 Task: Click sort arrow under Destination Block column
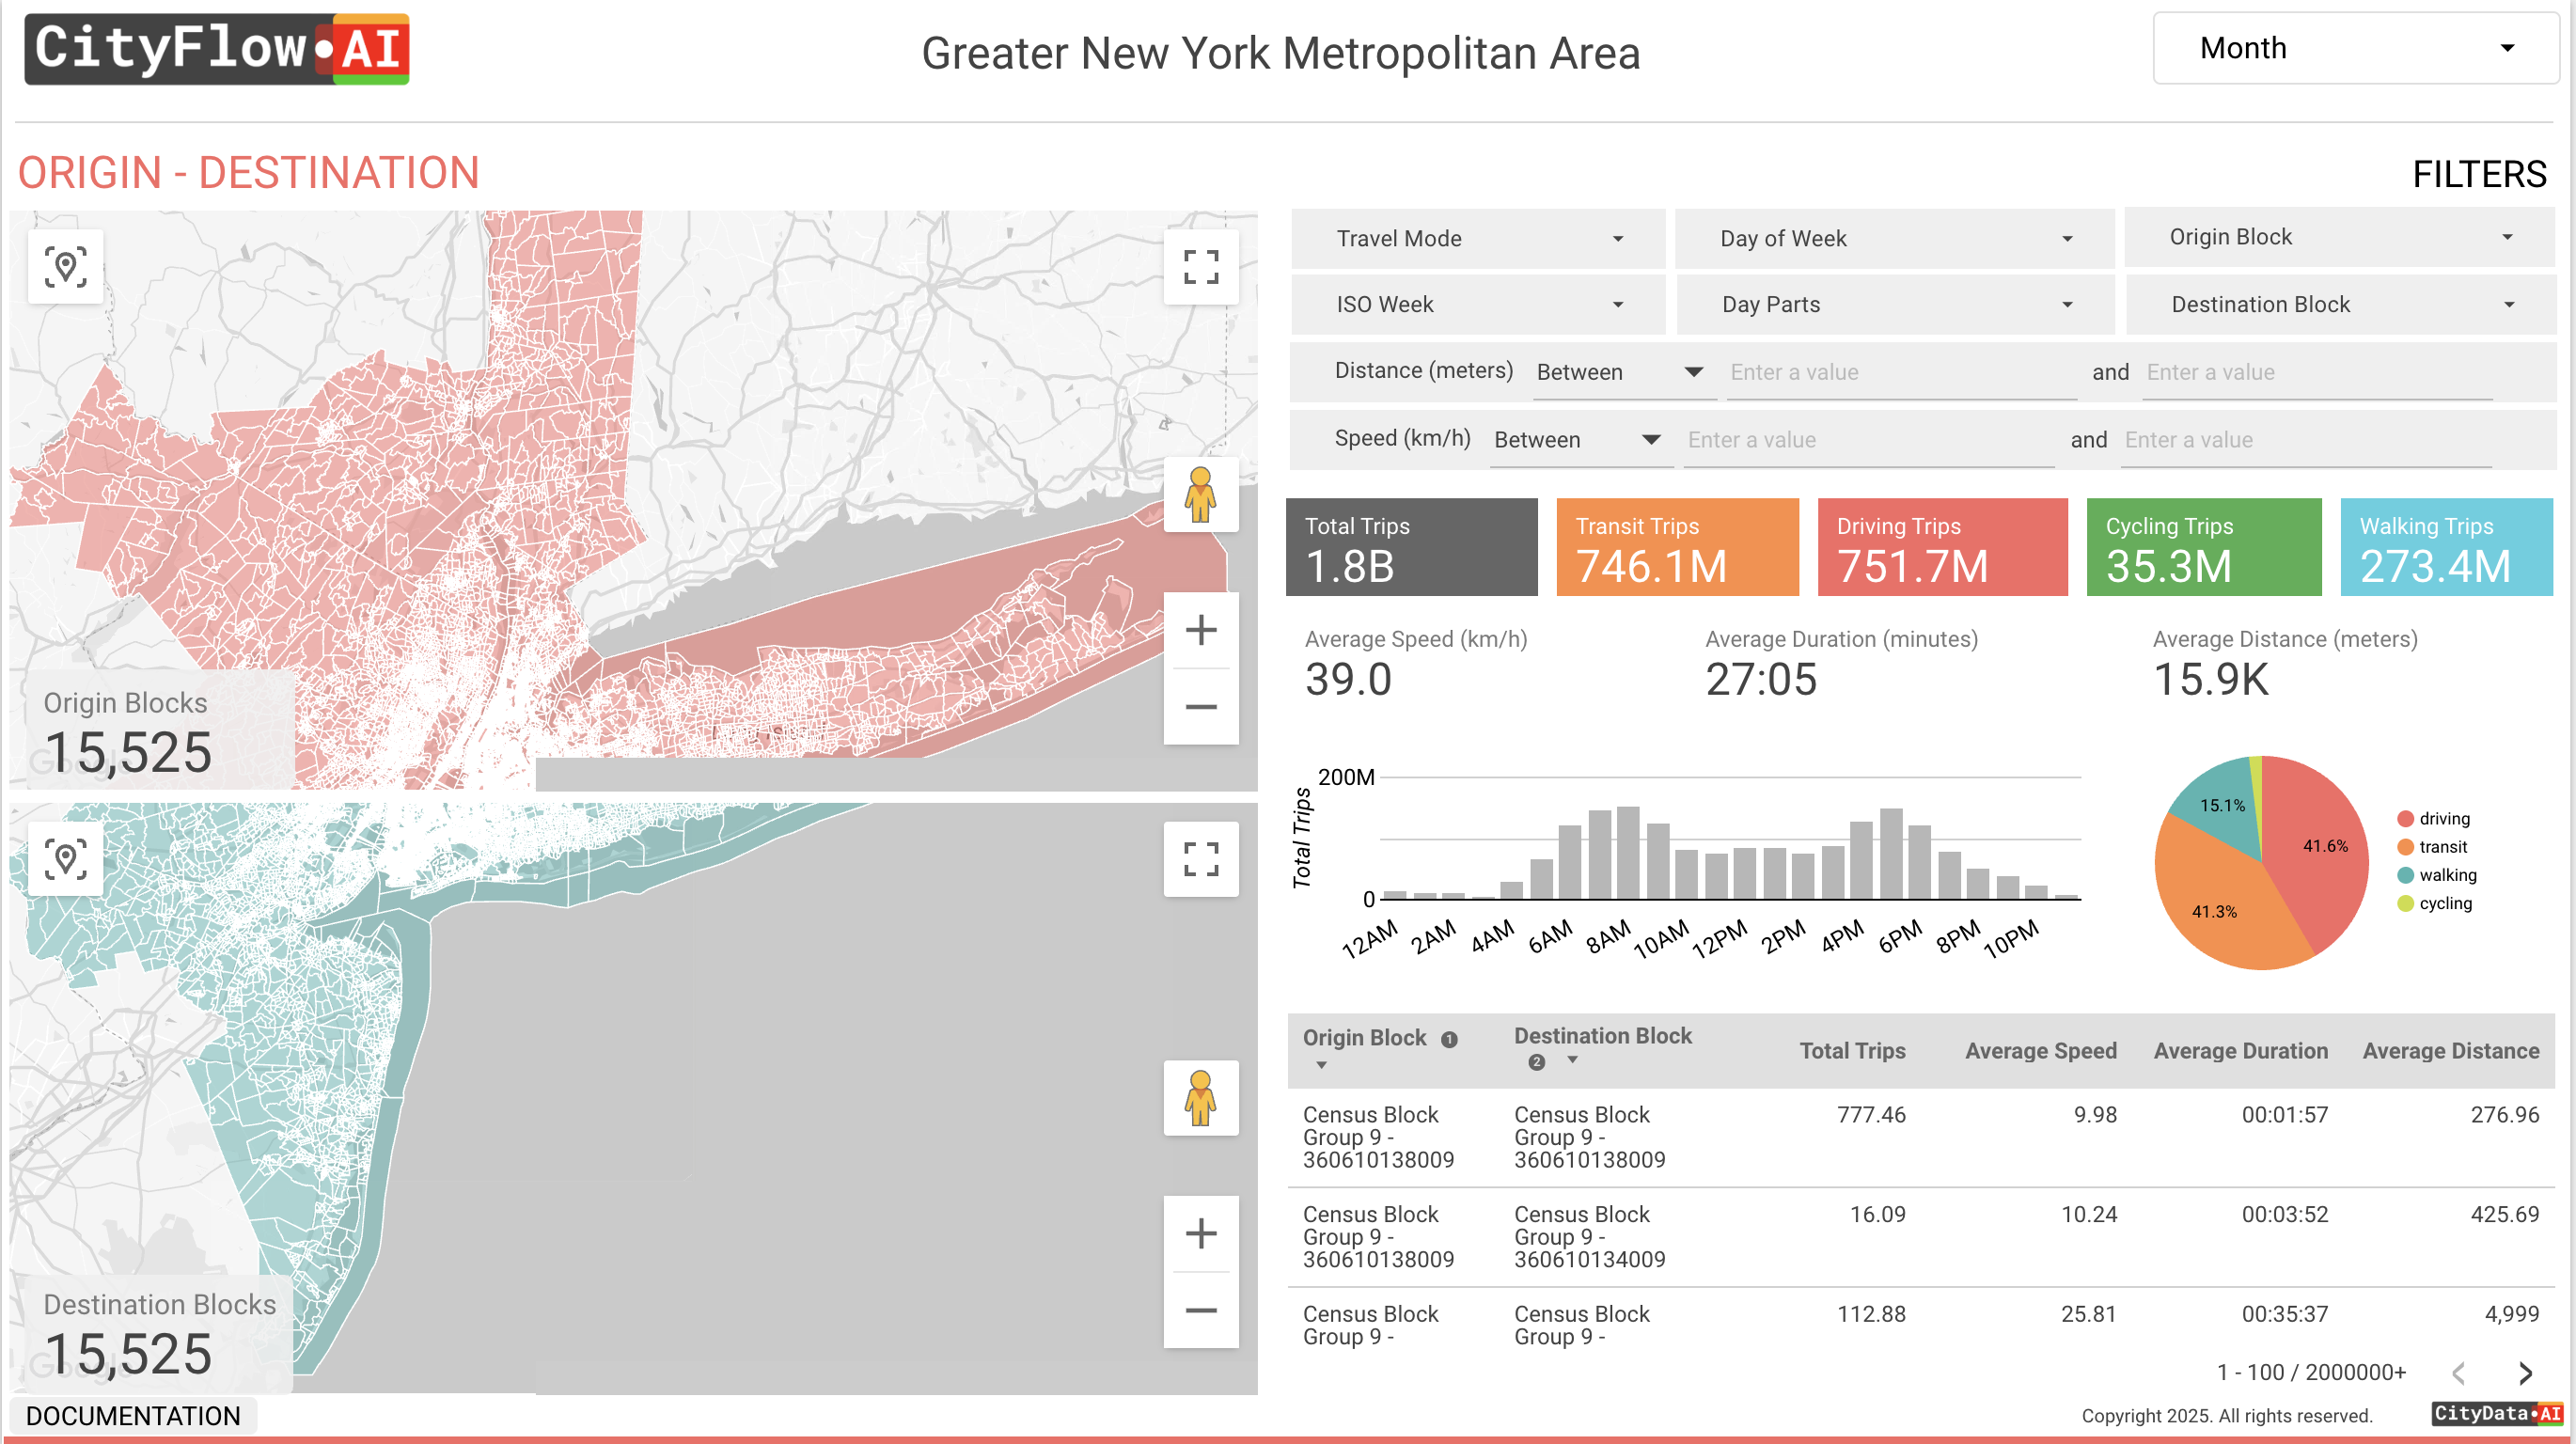pyautogui.click(x=1572, y=1061)
